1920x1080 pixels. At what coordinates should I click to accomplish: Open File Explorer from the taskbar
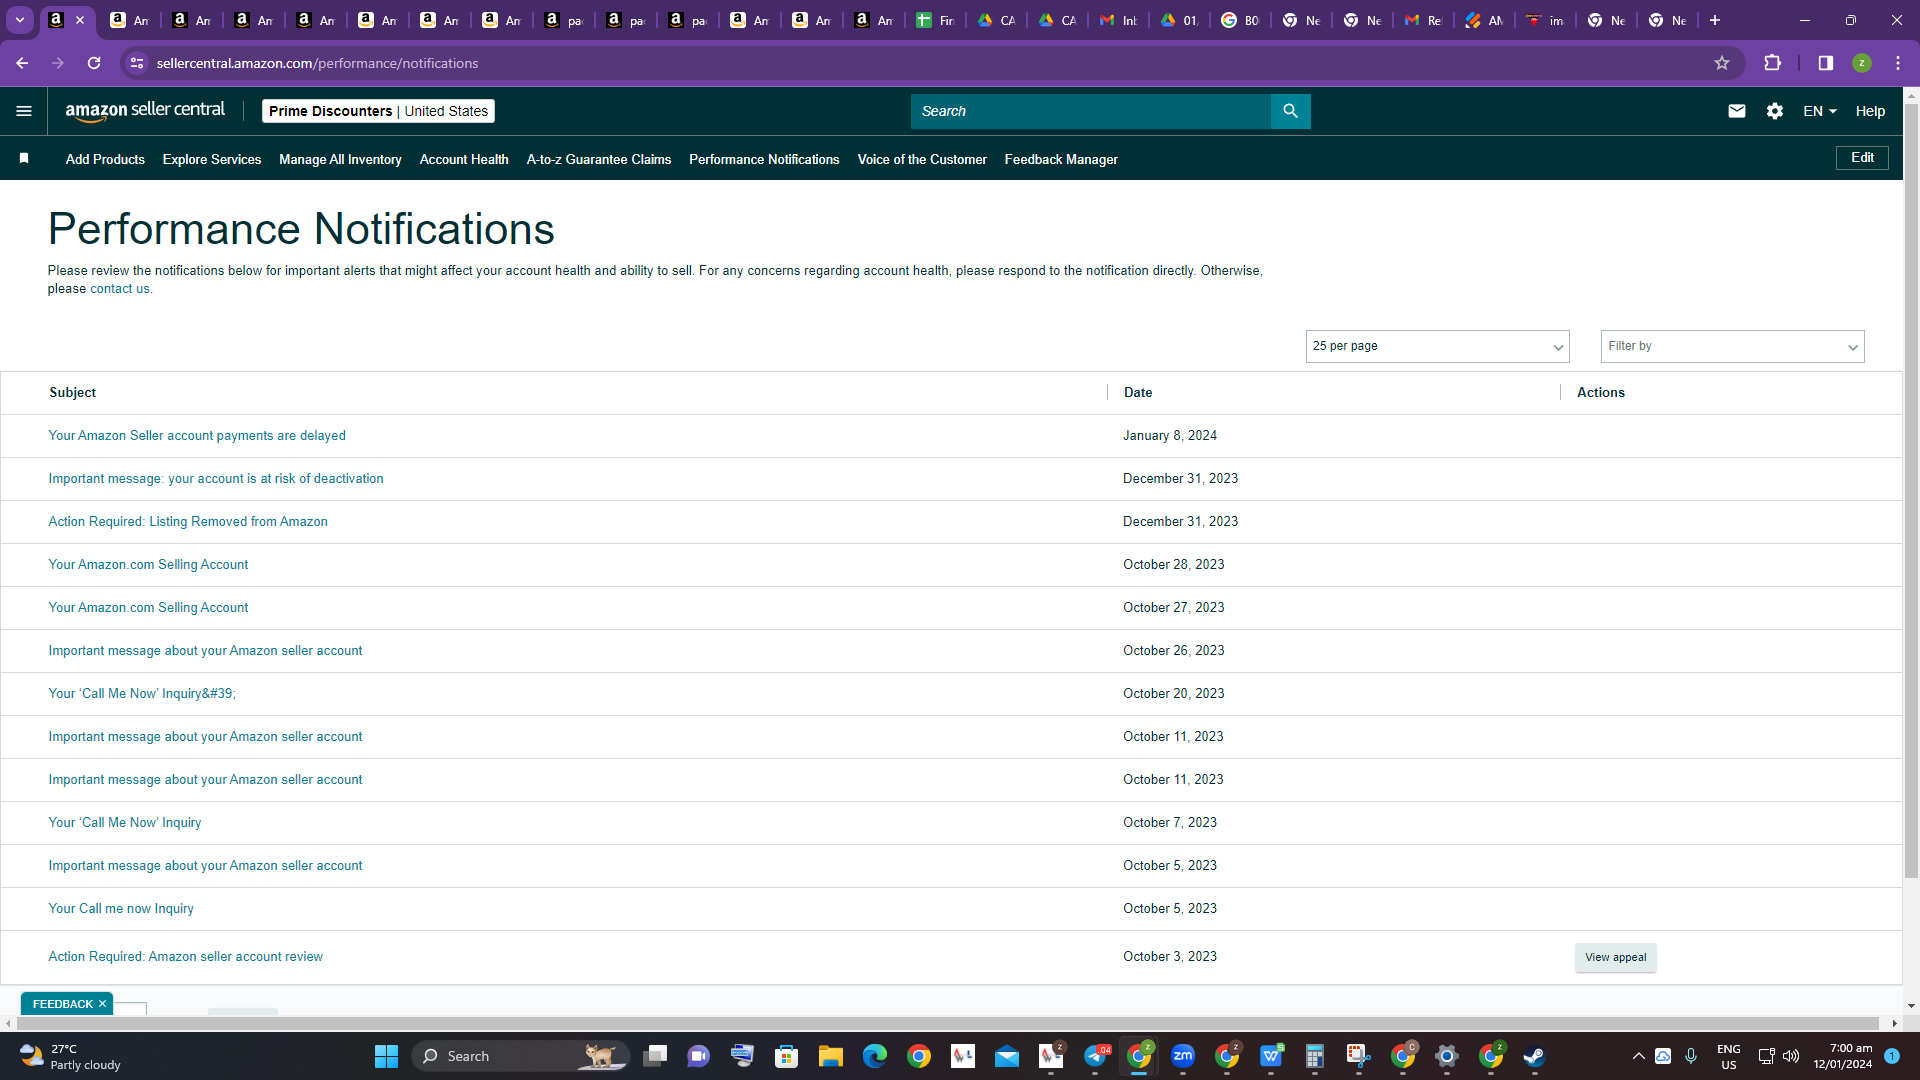click(830, 1056)
